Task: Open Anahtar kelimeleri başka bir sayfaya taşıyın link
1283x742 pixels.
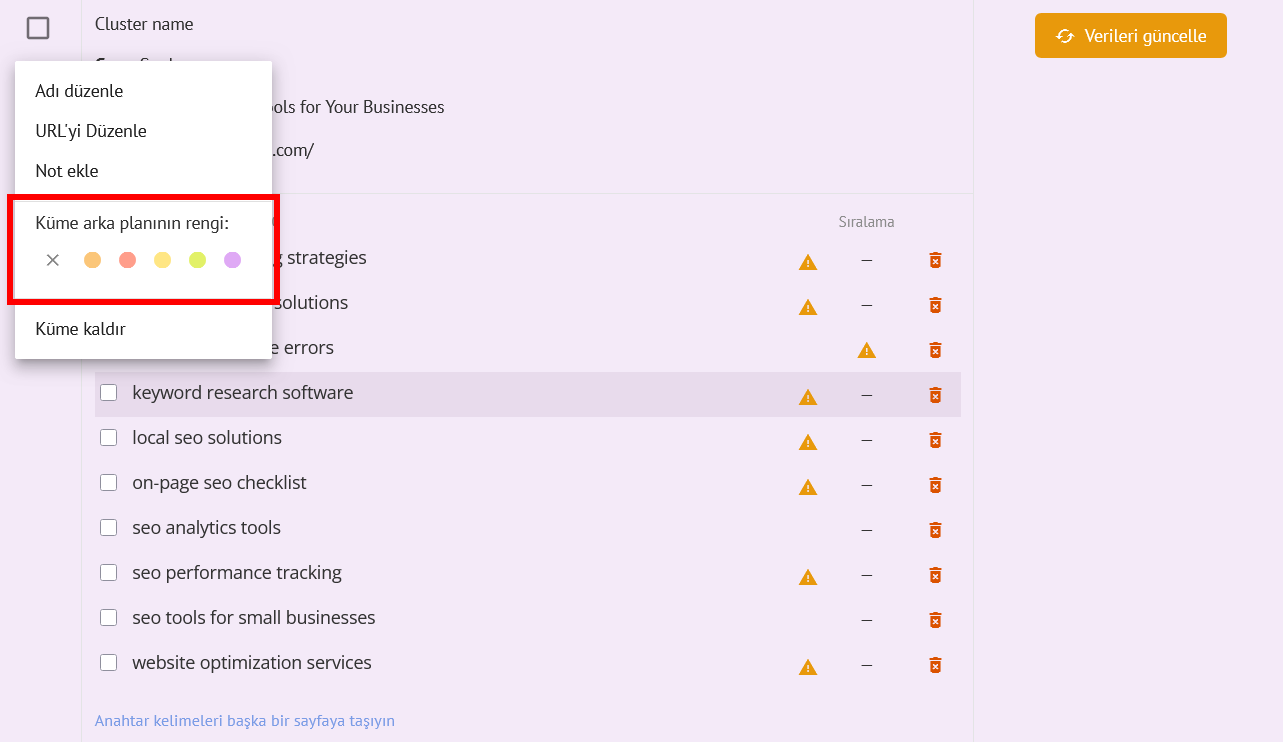Action: point(245,720)
